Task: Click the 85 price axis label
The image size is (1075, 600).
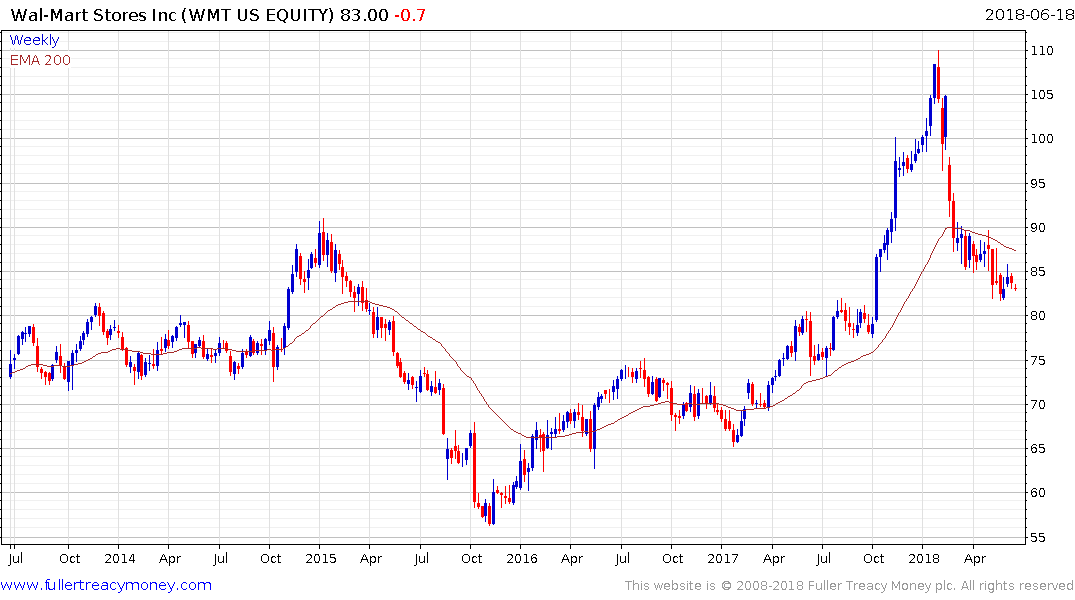Action: click(1038, 272)
